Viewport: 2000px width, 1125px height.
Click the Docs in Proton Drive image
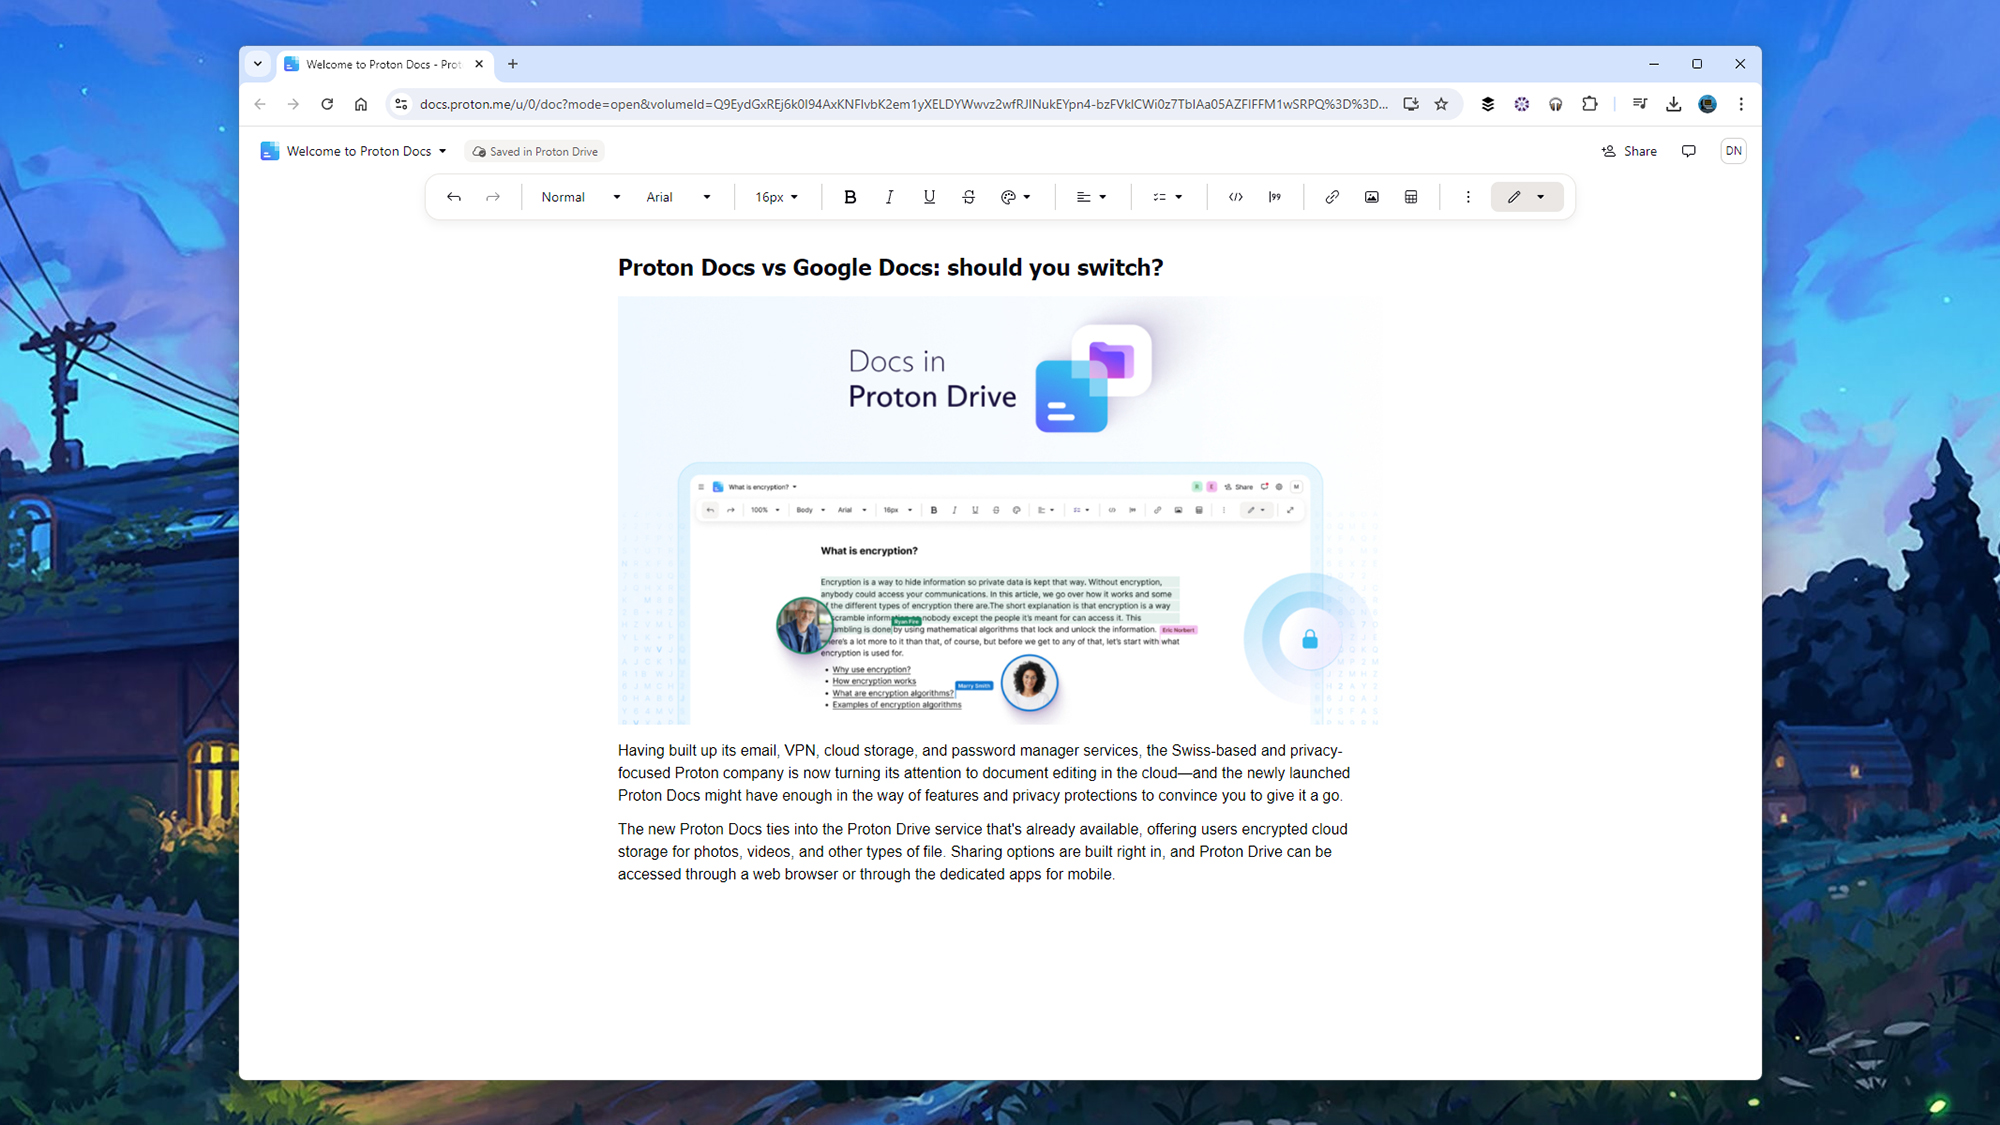1000,510
